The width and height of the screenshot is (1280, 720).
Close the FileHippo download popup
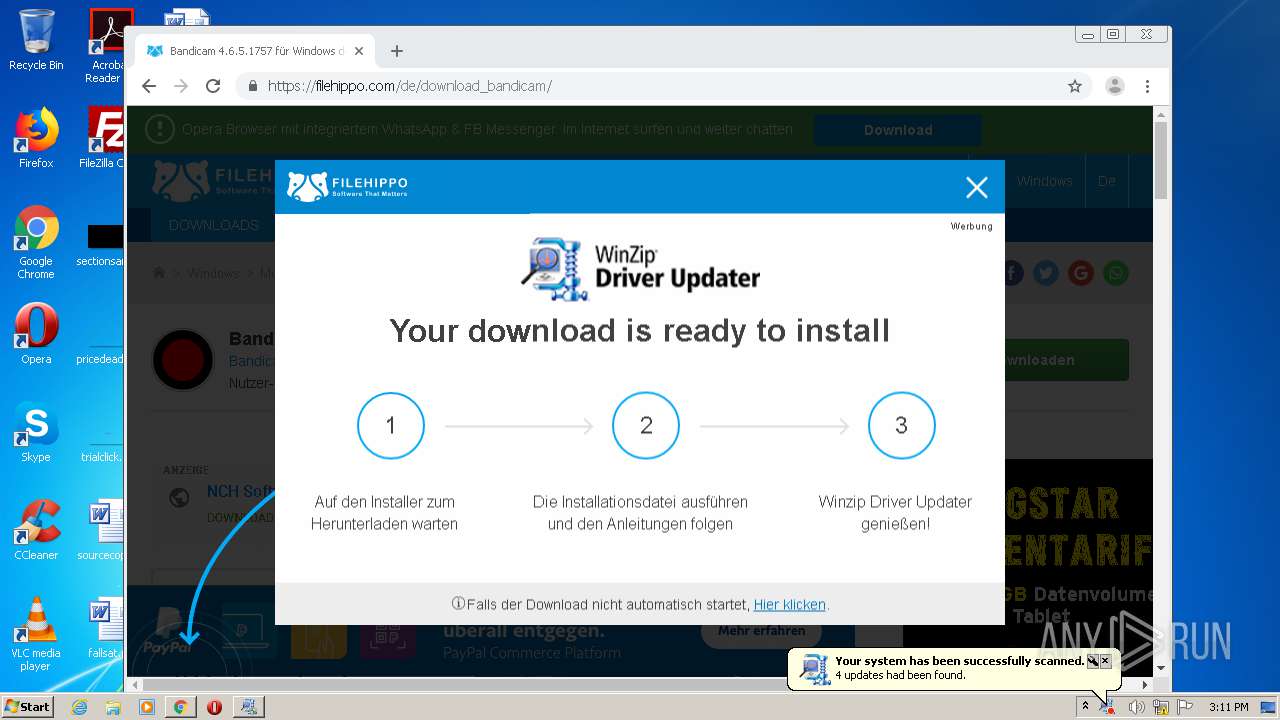pos(976,187)
